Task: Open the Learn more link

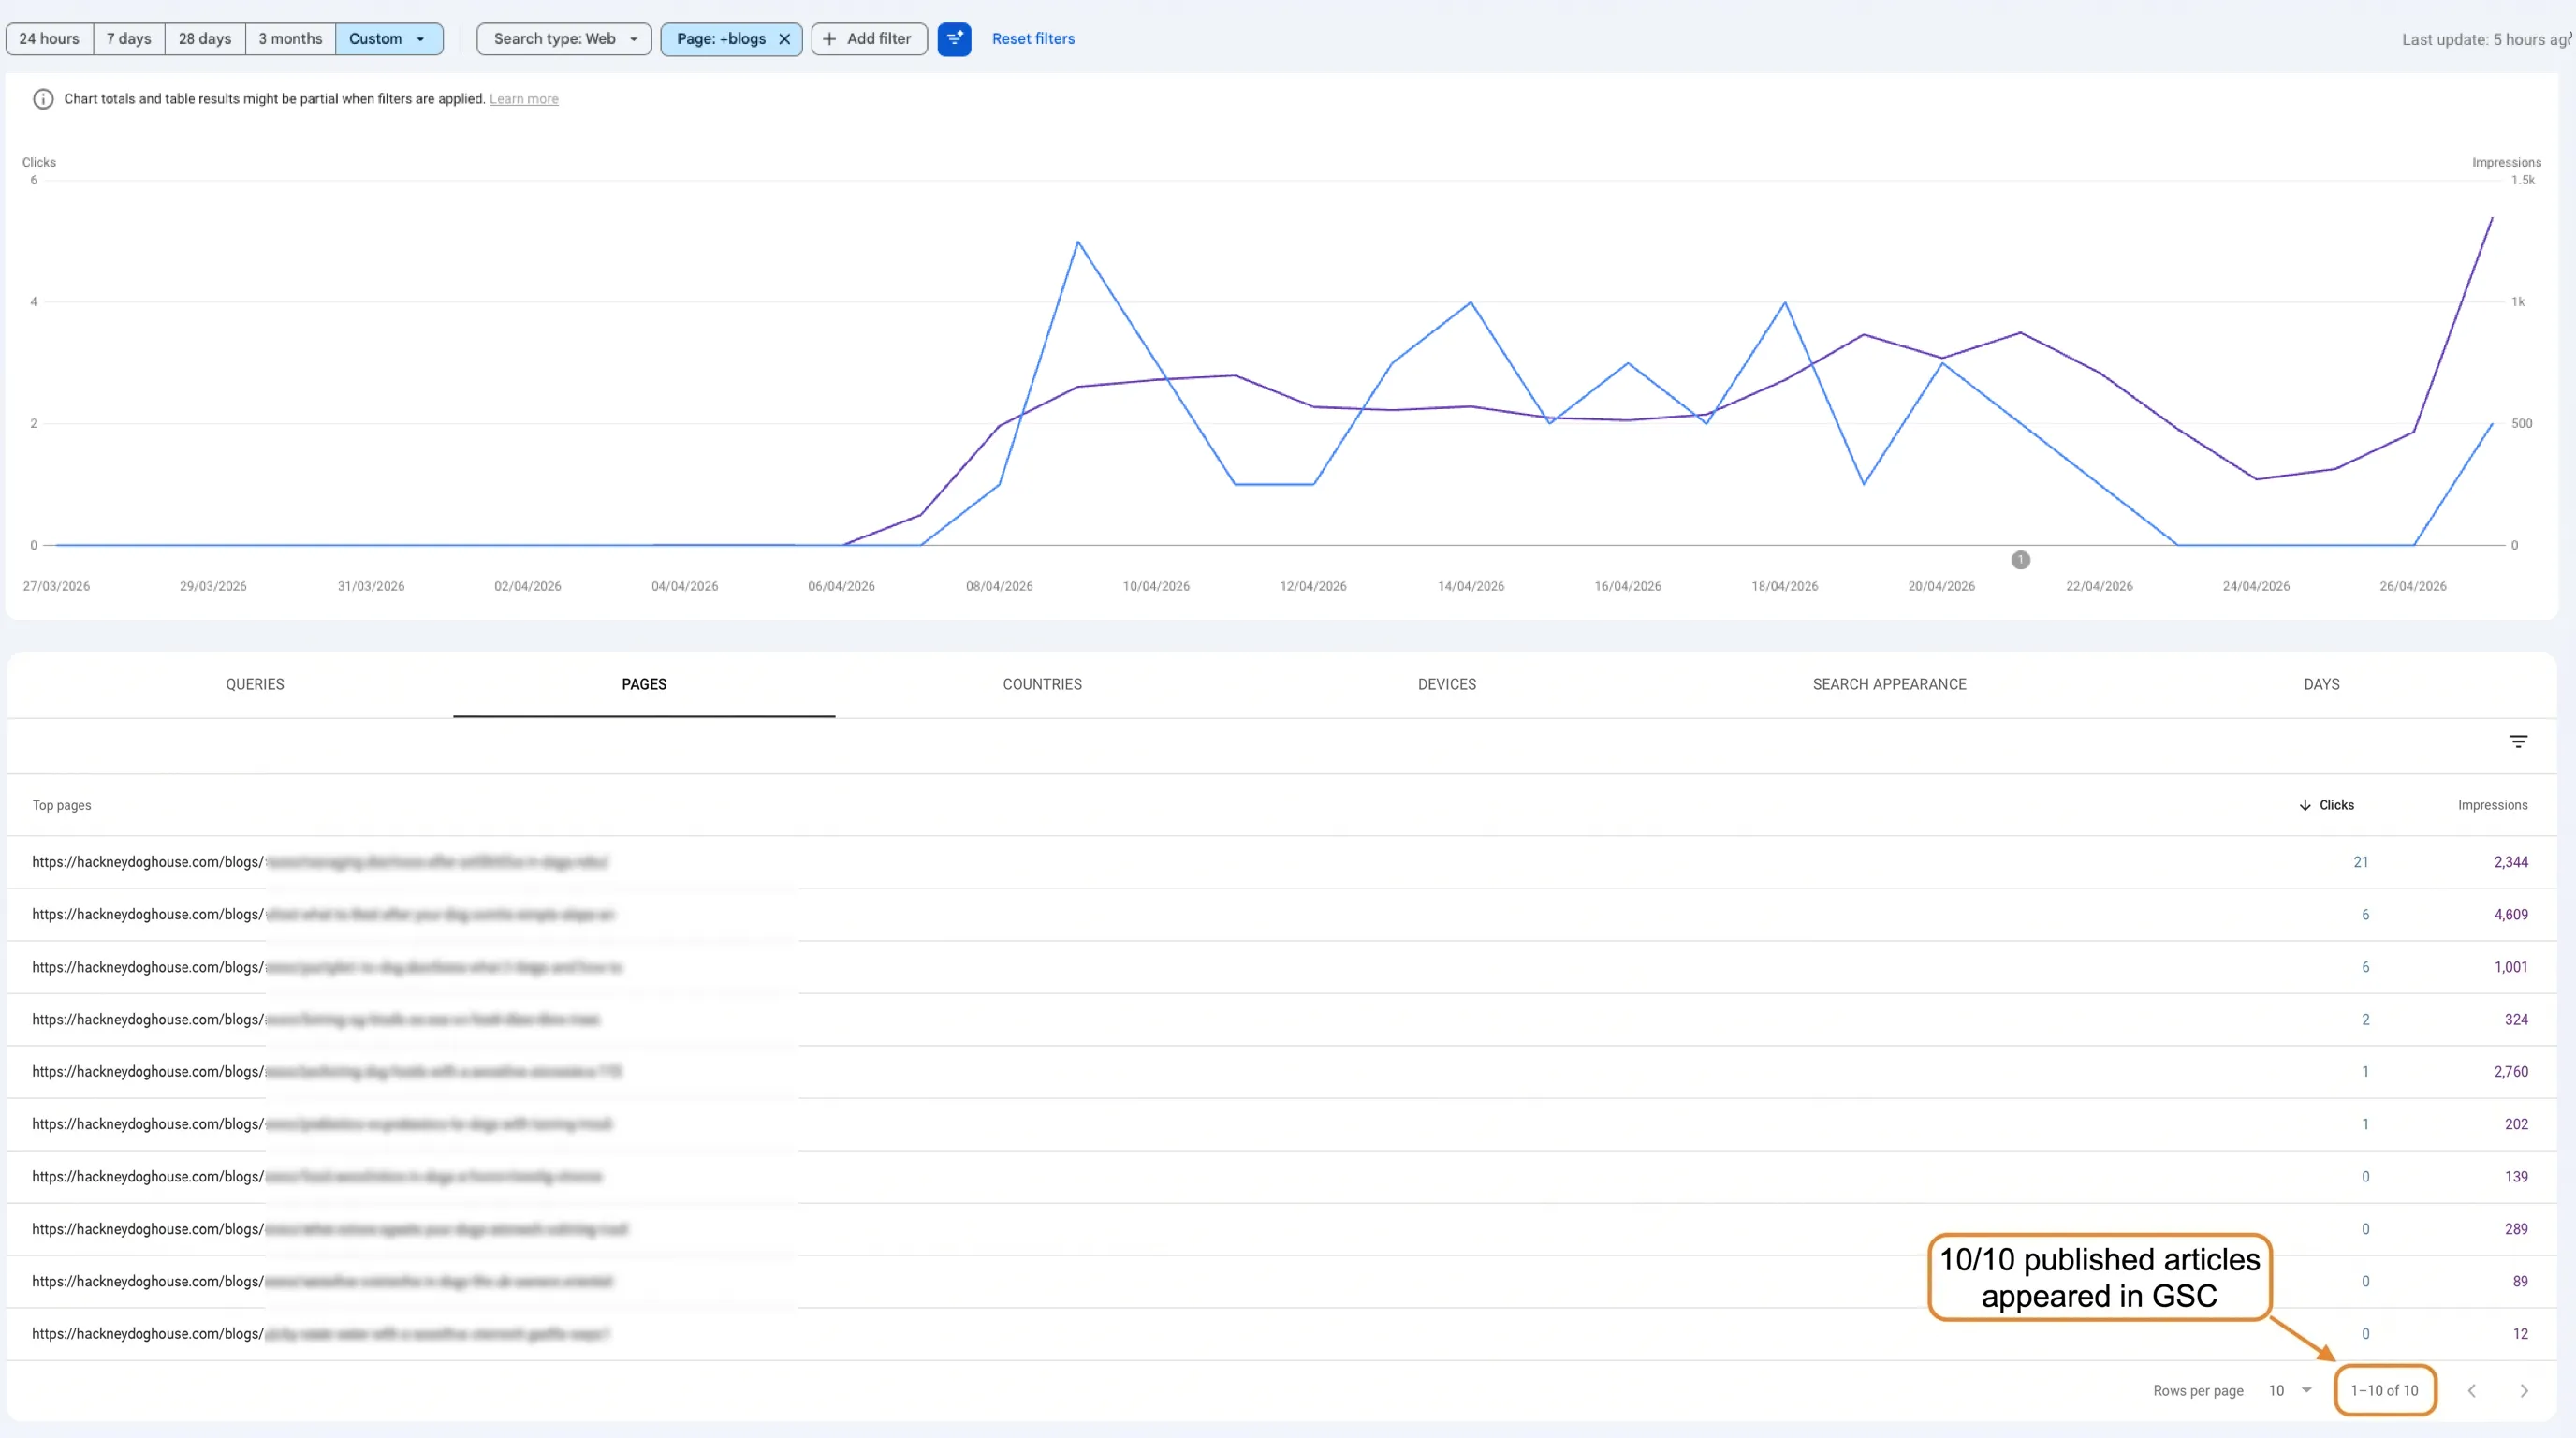Action: 524,99
